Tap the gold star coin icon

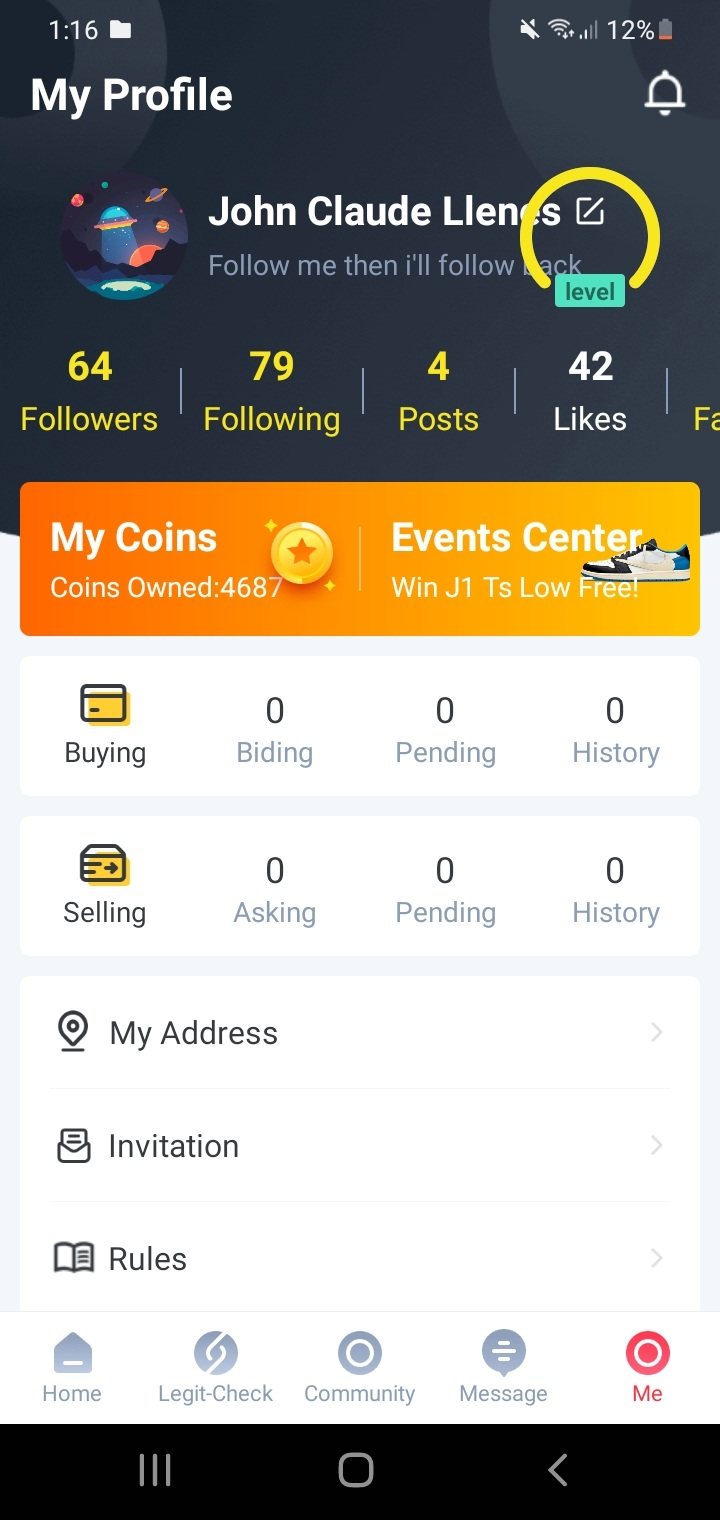[302, 552]
